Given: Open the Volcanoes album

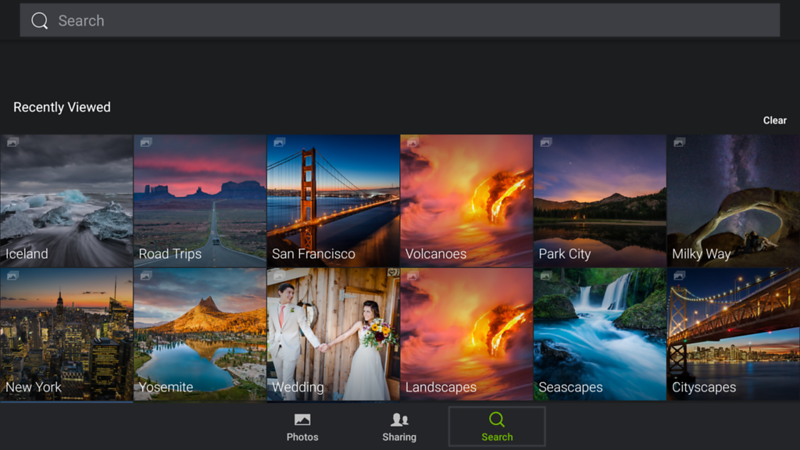Looking at the screenshot, I should 466,201.
